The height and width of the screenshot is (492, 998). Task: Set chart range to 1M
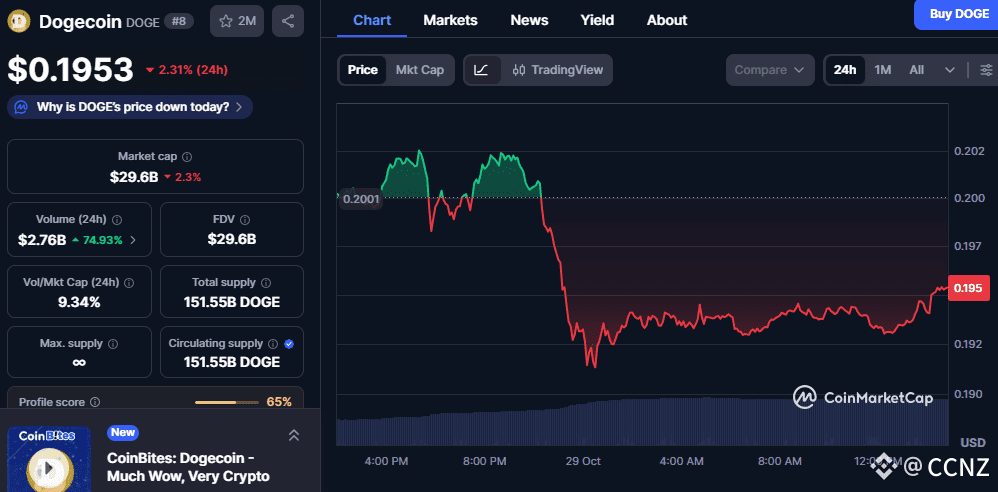[x=882, y=70]
